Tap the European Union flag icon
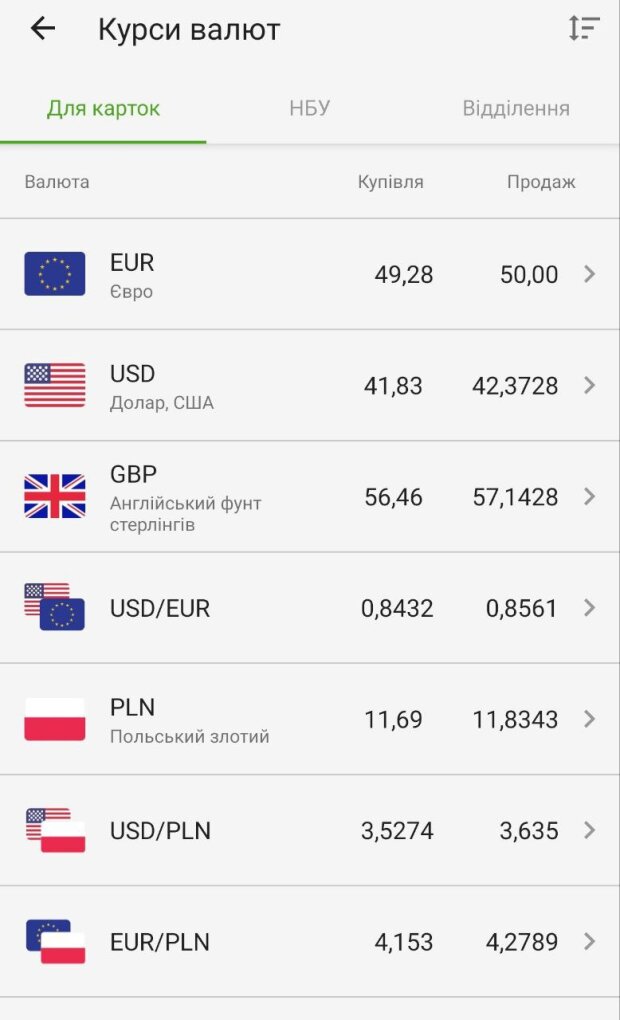This screenshot has width=620, height=1020. [x=55, y=274]
